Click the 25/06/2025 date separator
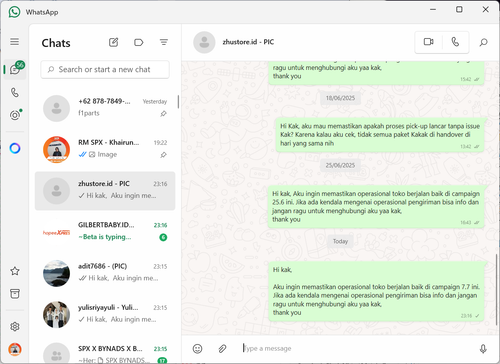The height and width of the screenshot is (364, 500). 340,165
